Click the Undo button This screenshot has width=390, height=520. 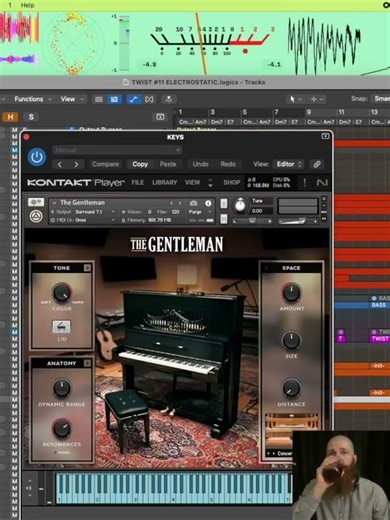200,164
